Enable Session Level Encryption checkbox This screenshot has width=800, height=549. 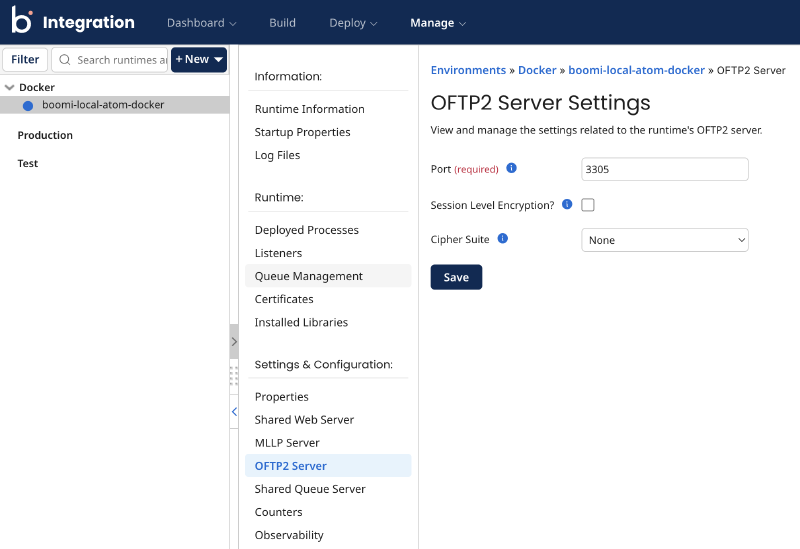(588, 205)
